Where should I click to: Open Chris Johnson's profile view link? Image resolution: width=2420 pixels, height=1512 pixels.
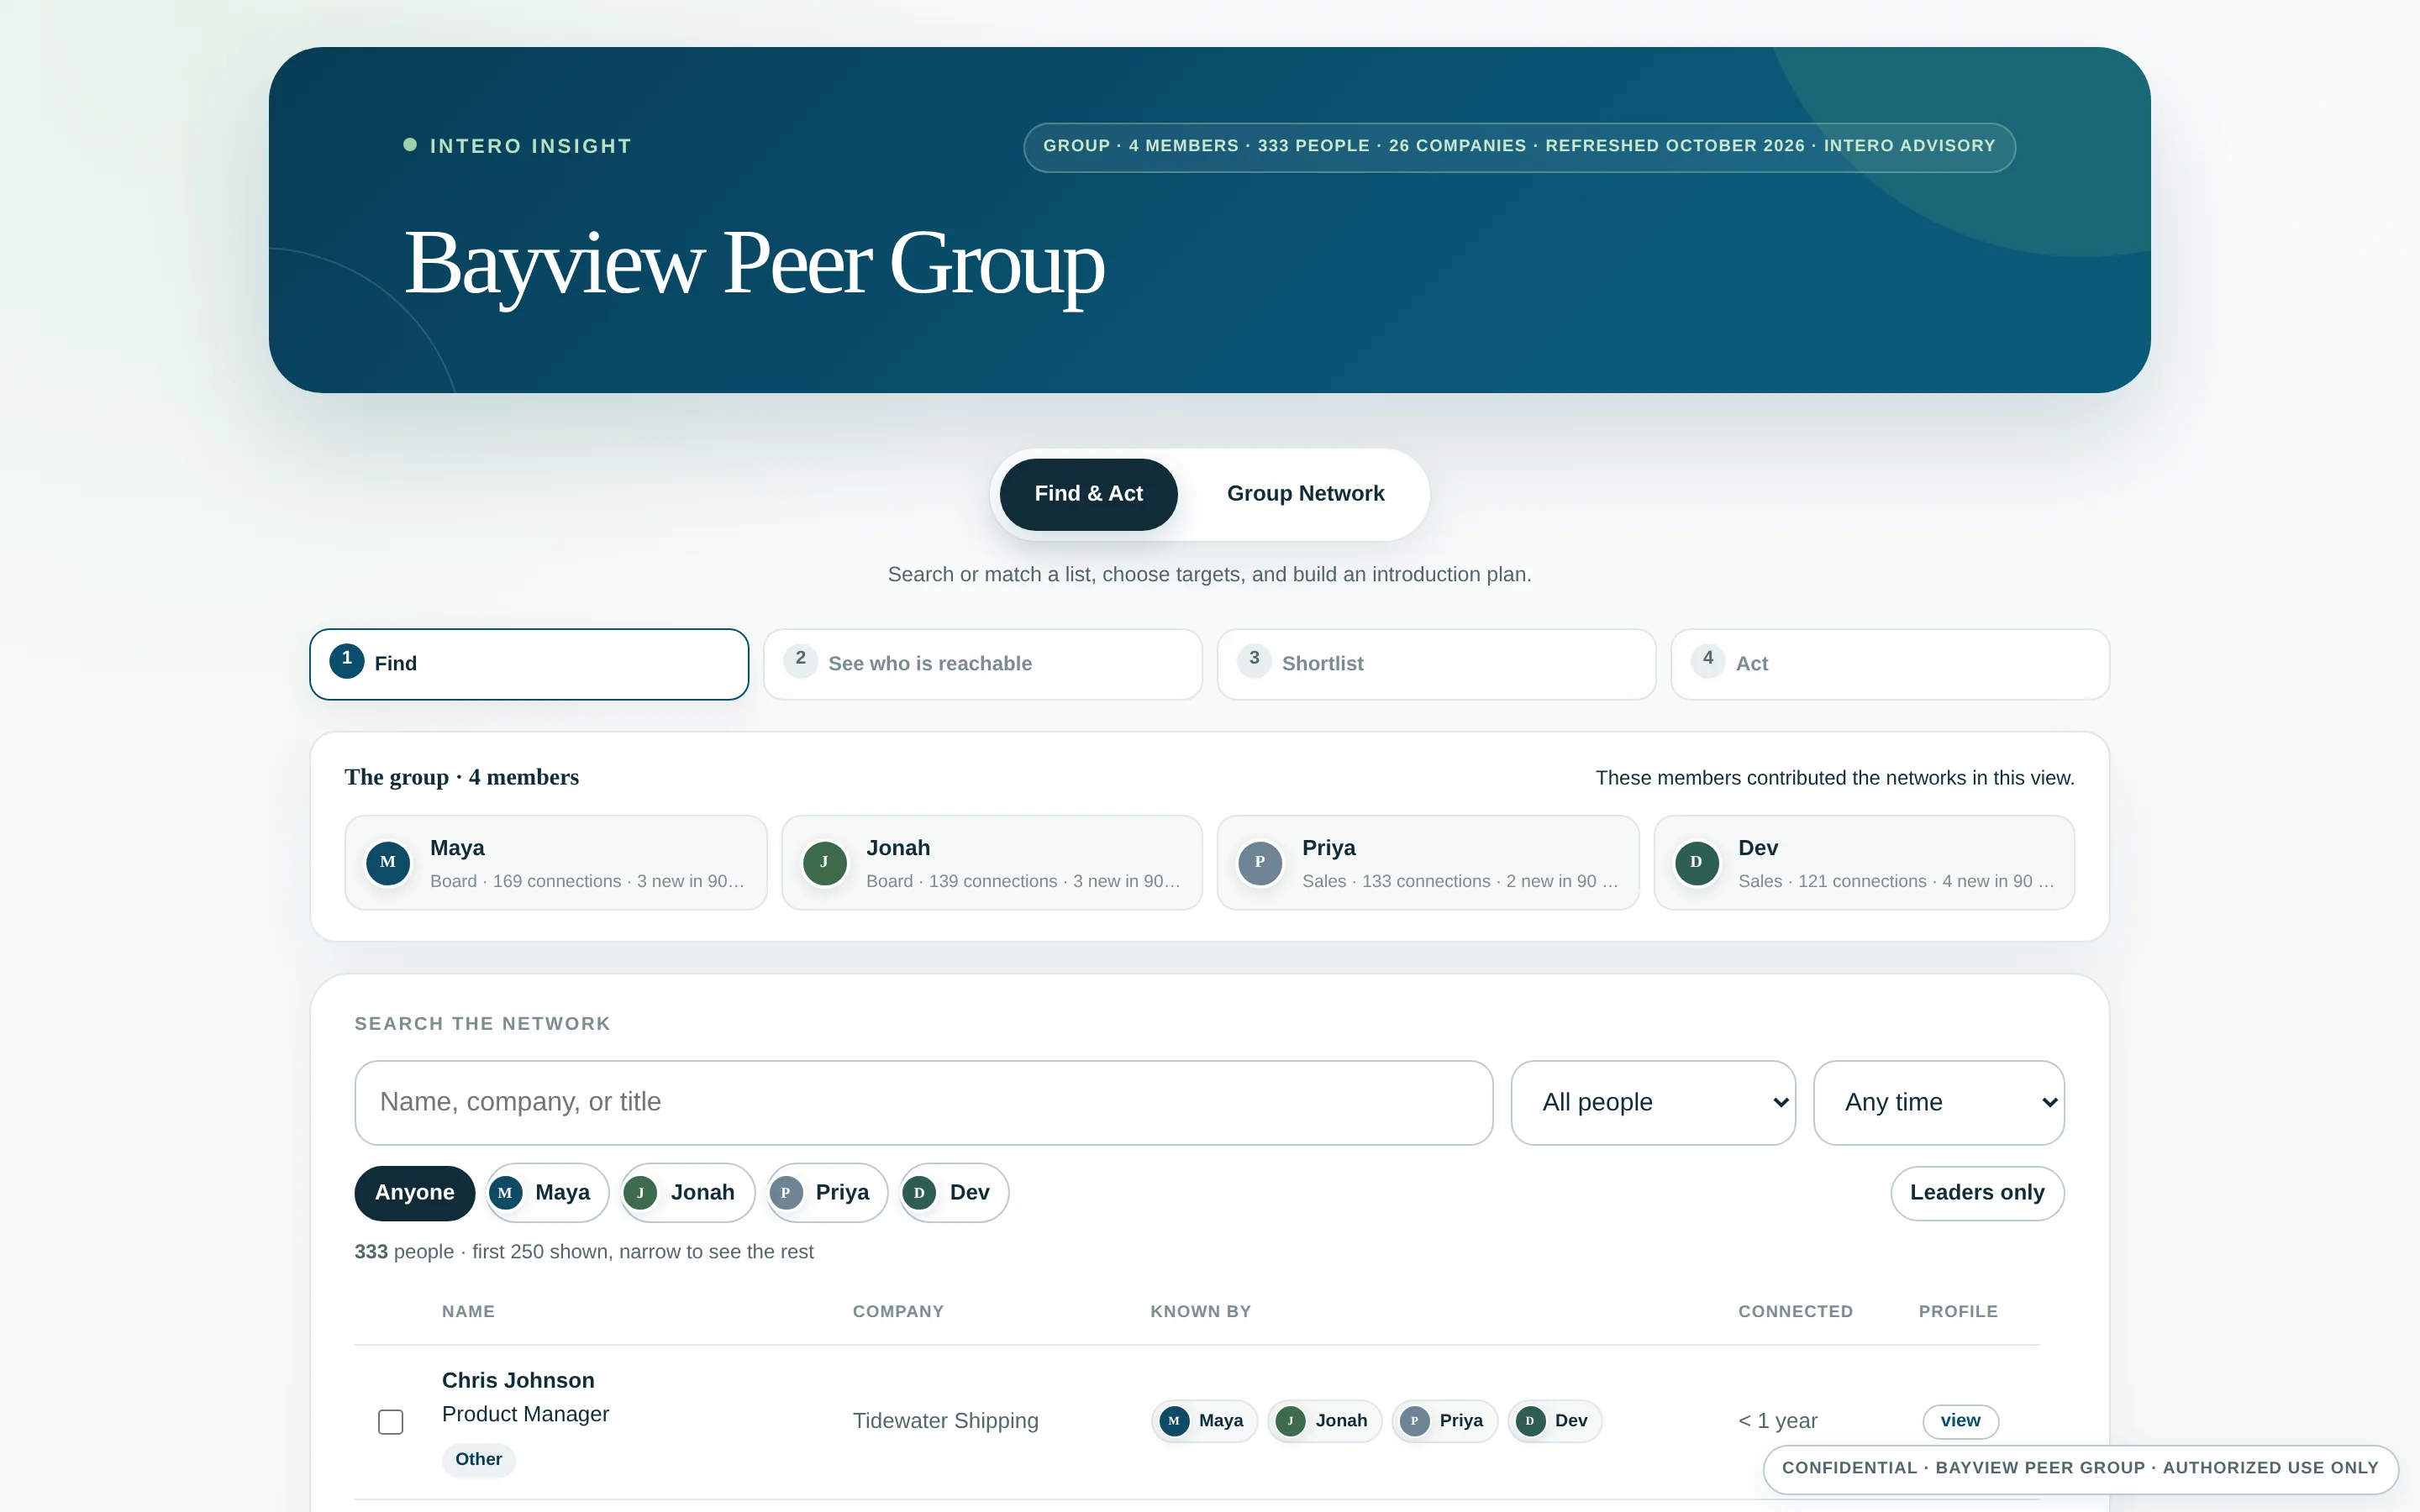(x=1960, y=1421)
